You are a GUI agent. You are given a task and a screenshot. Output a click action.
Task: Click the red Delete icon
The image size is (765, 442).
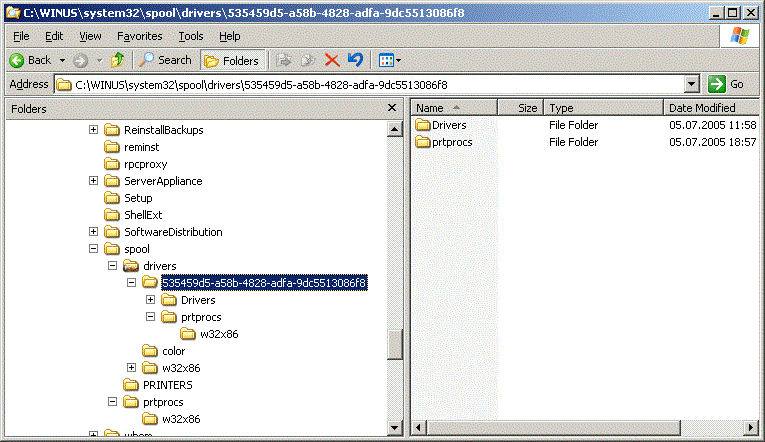[x=332, y=60]
